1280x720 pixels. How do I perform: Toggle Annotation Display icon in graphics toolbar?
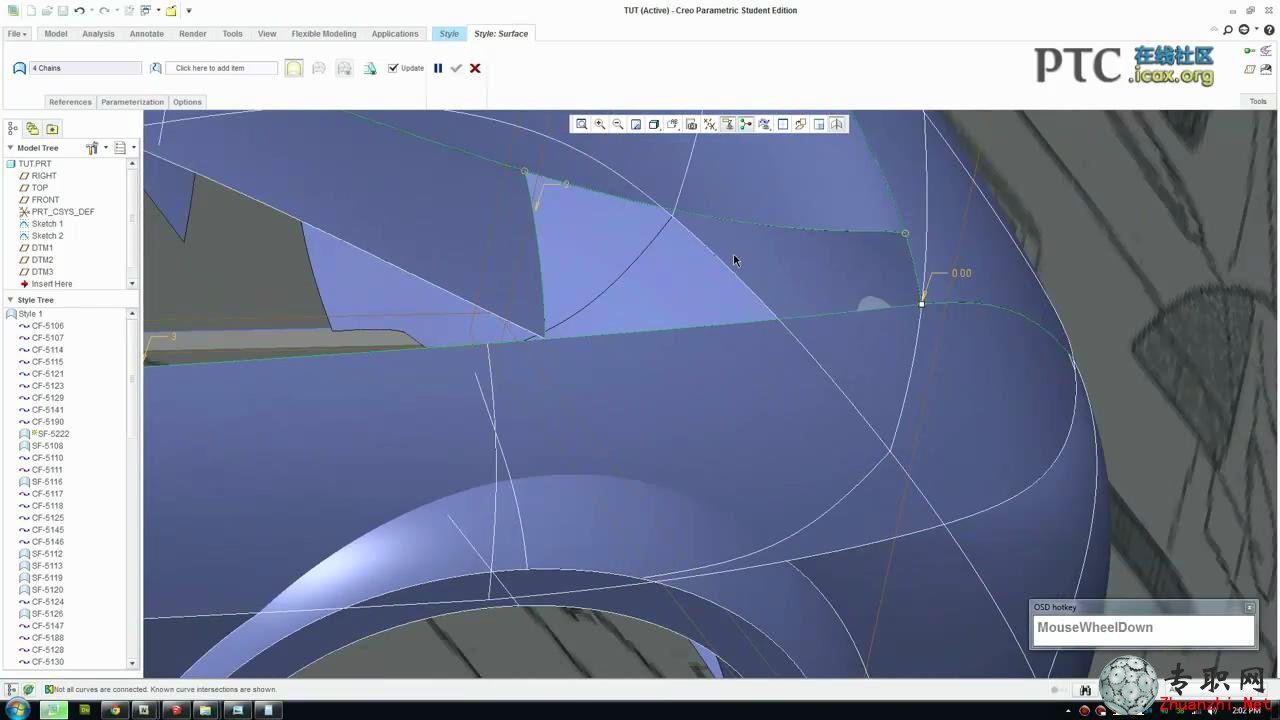[728, 124]
